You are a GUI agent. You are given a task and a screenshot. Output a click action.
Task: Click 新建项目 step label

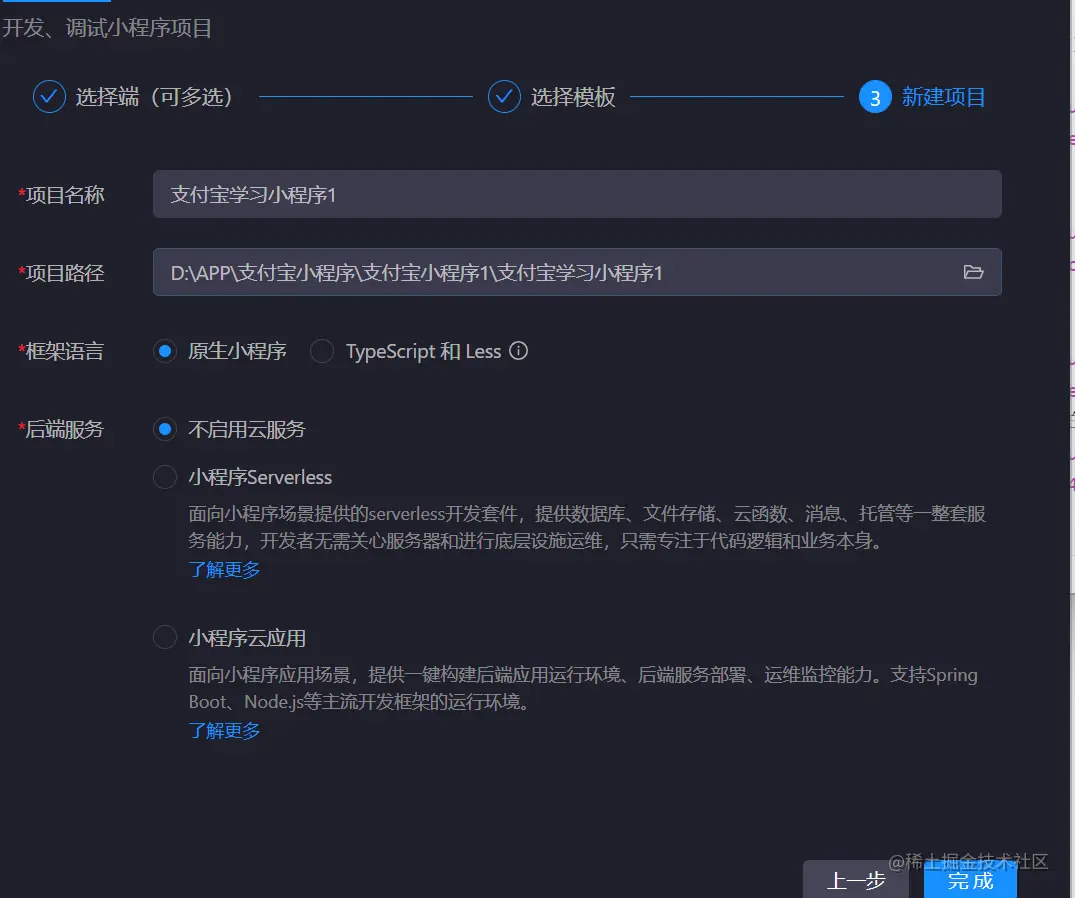[943, 97]
